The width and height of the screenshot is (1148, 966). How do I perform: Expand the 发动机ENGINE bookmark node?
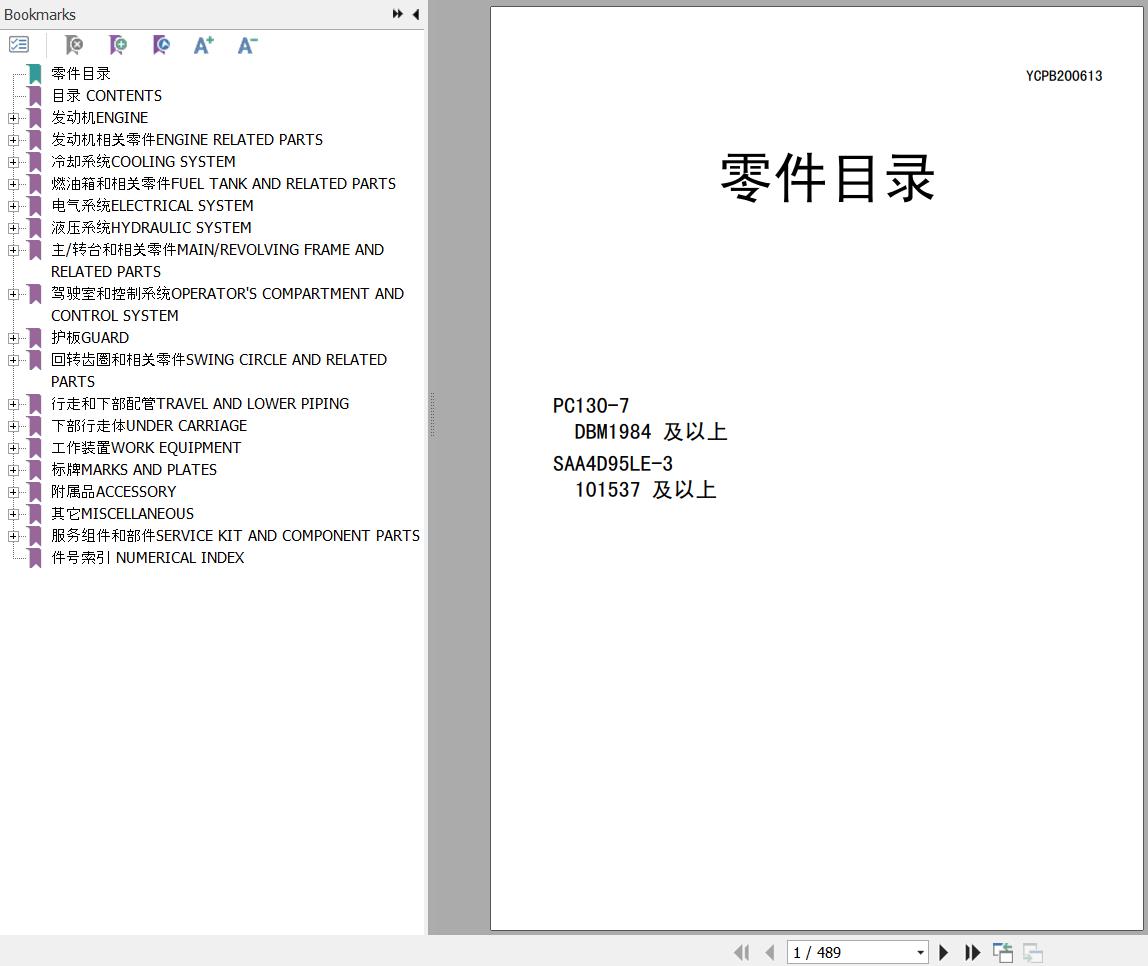point(12,118)
